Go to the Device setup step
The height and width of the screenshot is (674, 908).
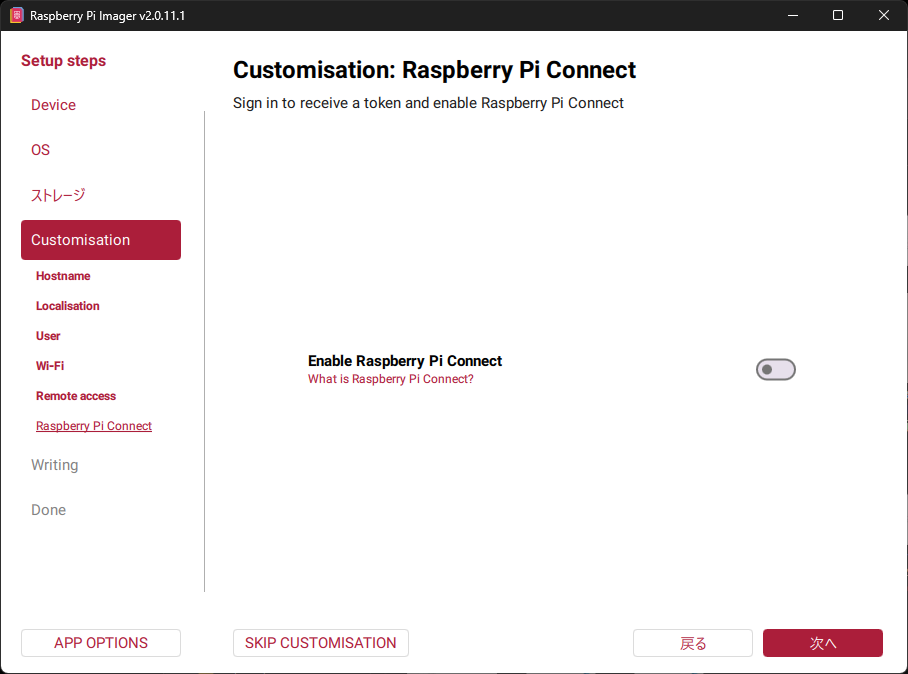pos(53,105)
